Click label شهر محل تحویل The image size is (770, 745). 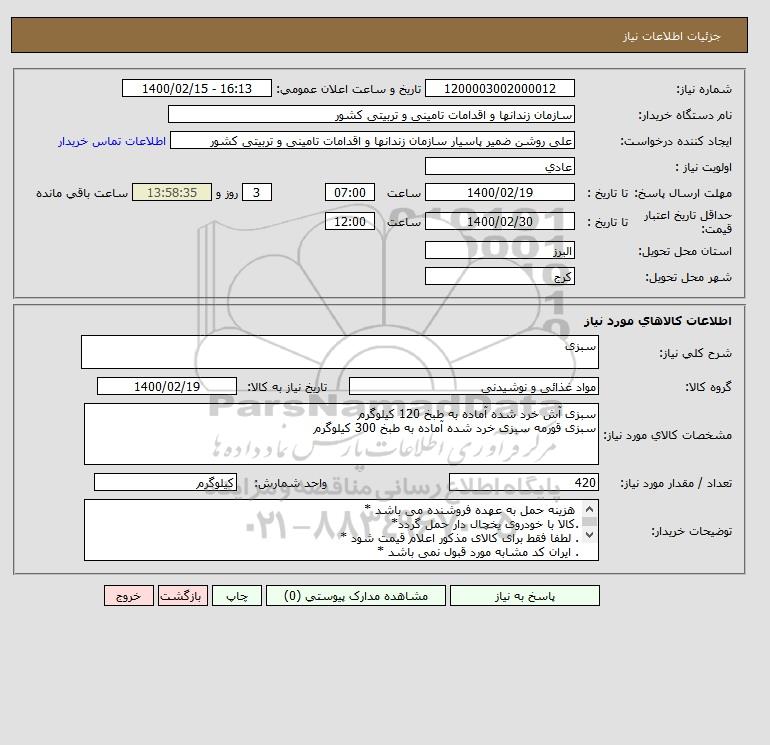tap(688, 277)
